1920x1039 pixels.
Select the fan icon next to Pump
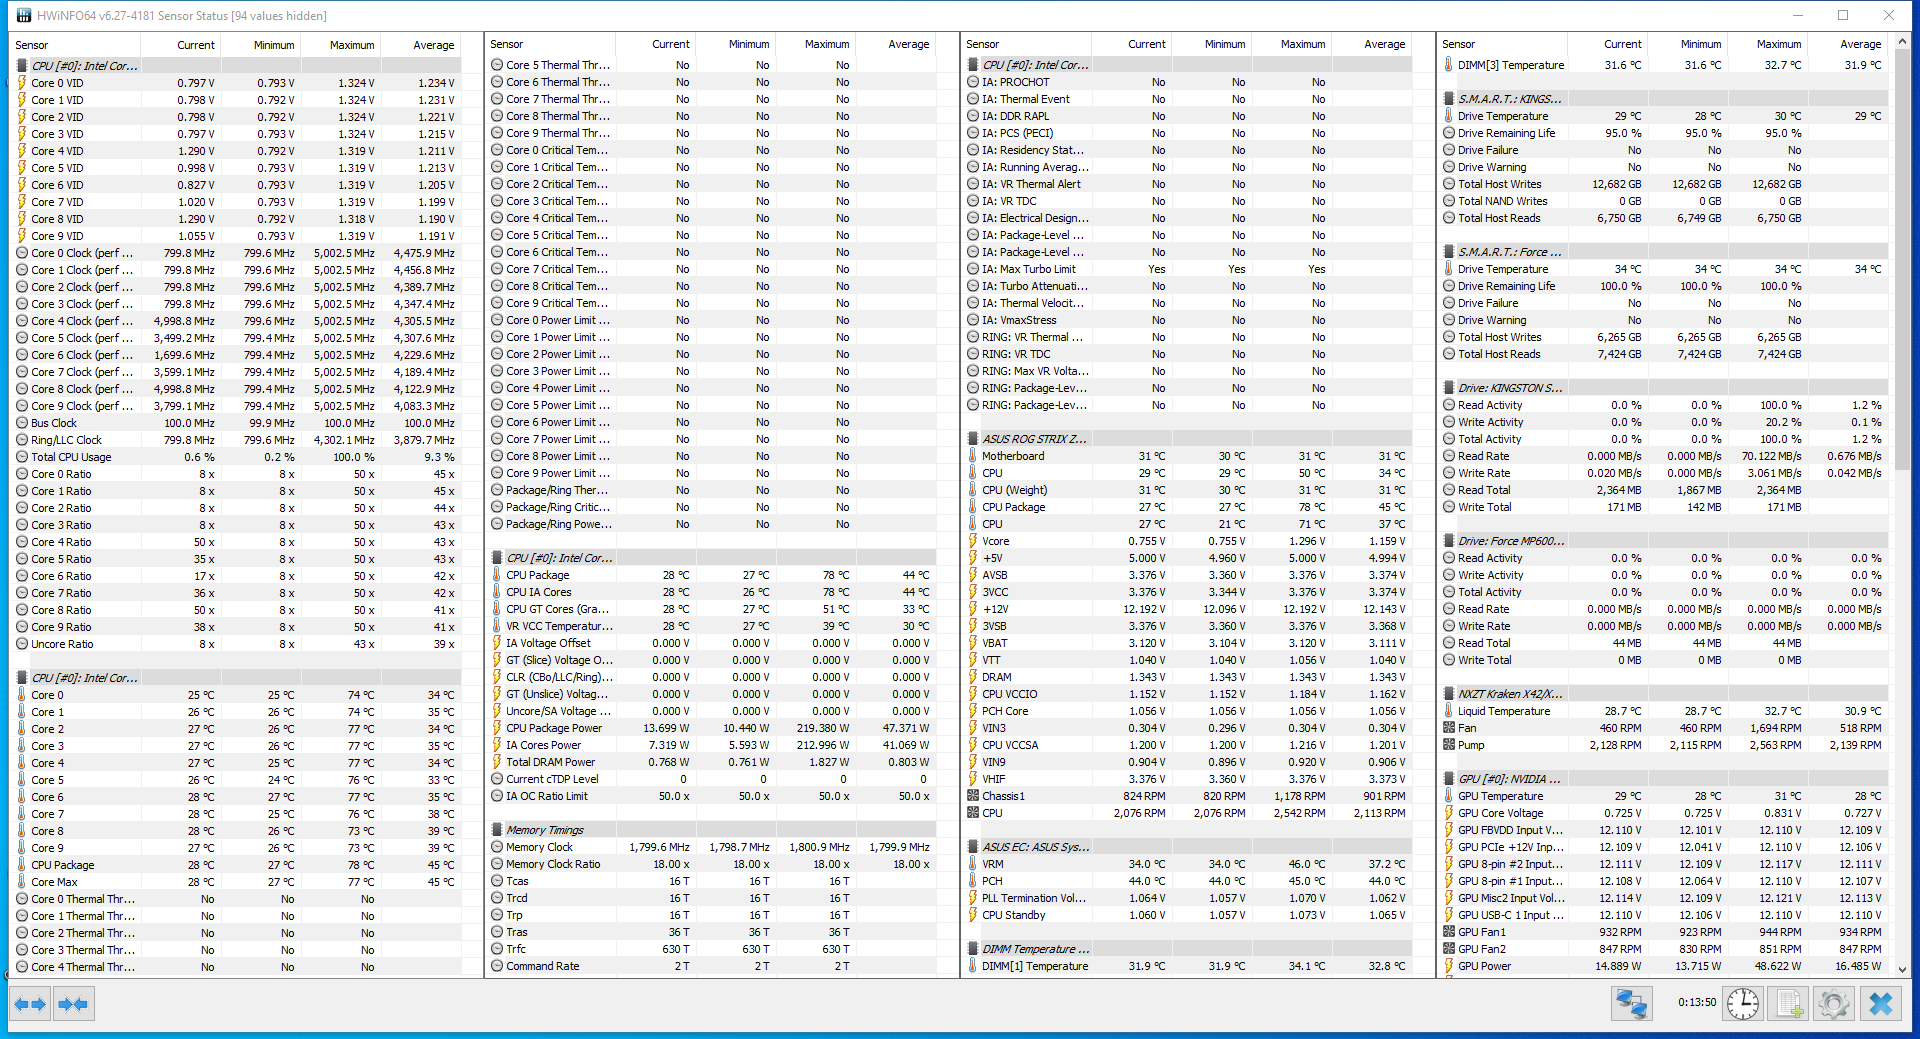click(x=1449, y=745)
